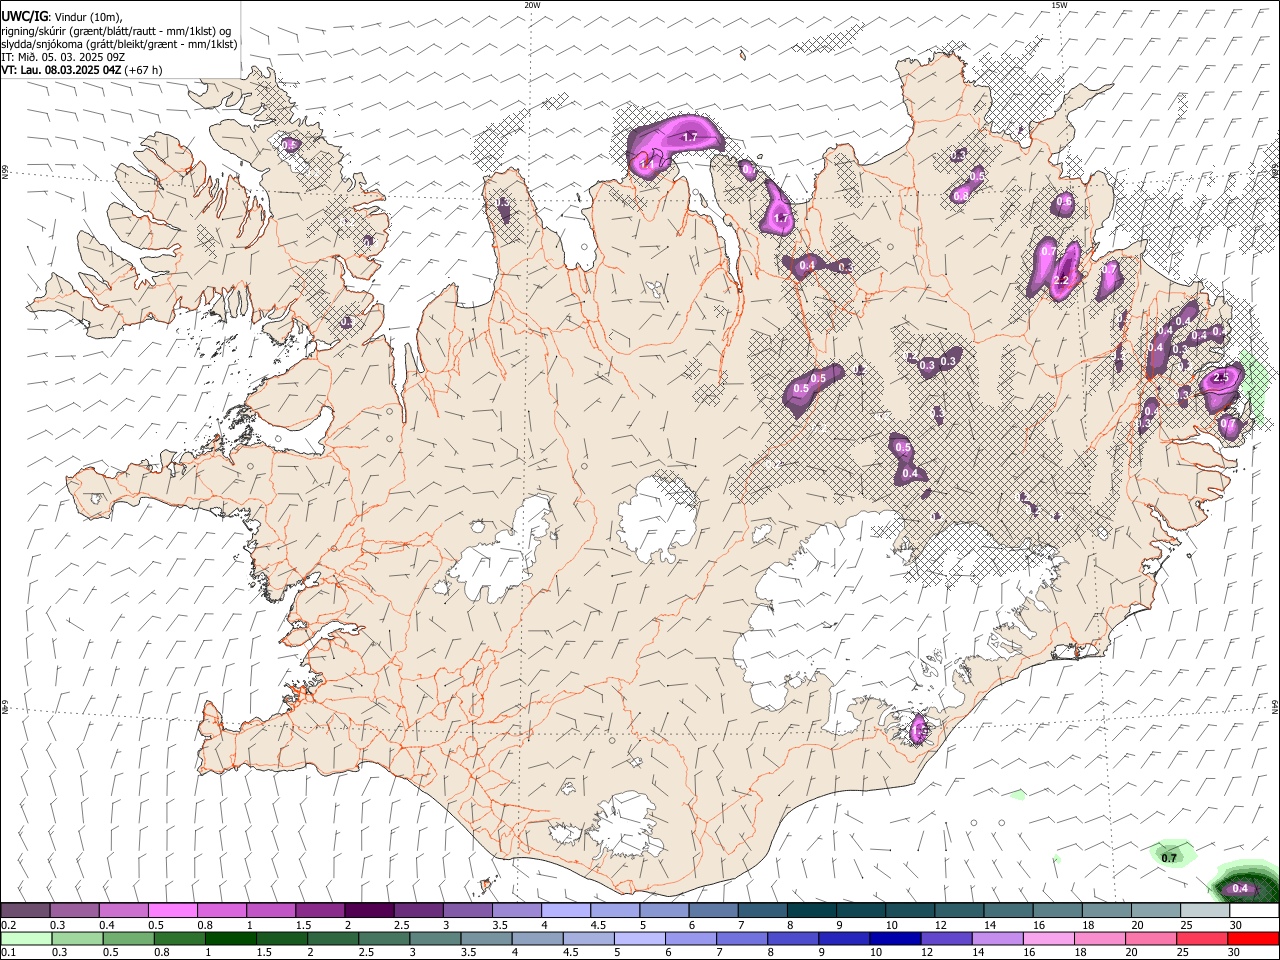Image resolution: width=1280 pixels, height=960 pixels.
Task: Pick the dark navy swatch between 10 and 12 on lower scale
Action: (894, 939)
